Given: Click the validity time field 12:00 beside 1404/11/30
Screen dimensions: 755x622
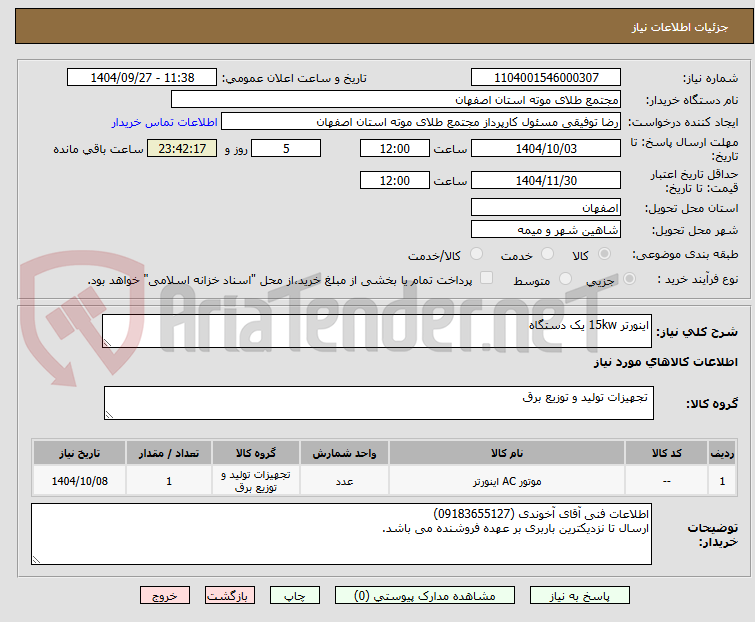Looking at the screenshot, I should [394, 181].
